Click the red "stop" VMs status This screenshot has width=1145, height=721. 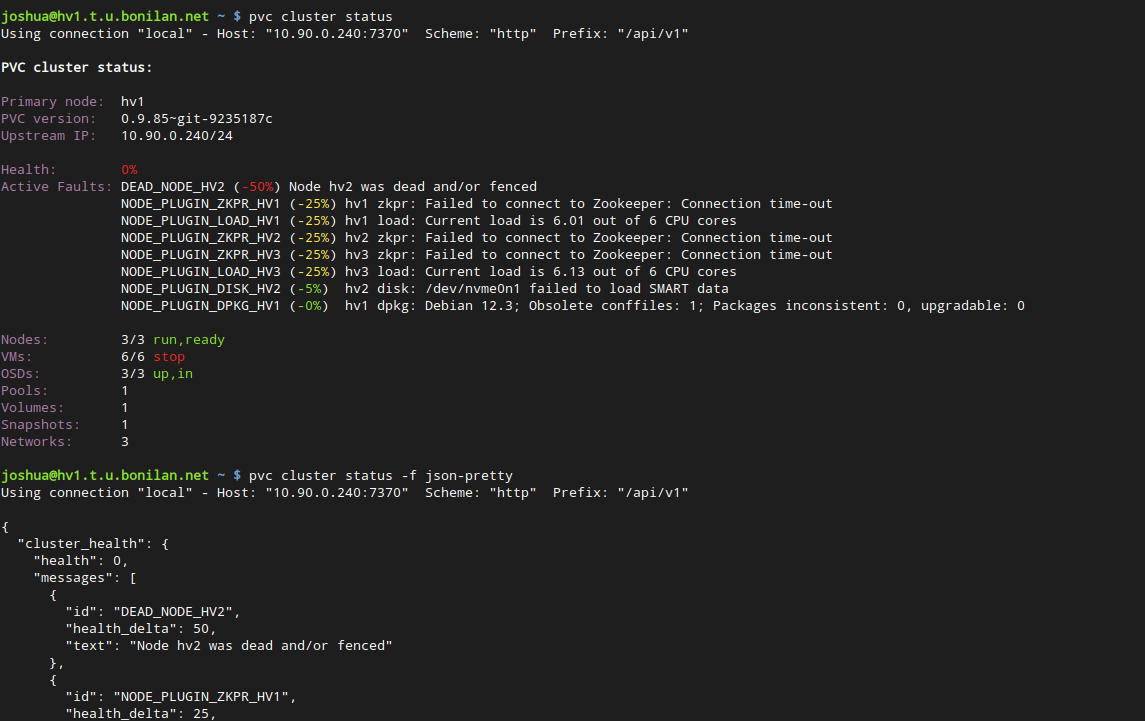tap(169, 357)
